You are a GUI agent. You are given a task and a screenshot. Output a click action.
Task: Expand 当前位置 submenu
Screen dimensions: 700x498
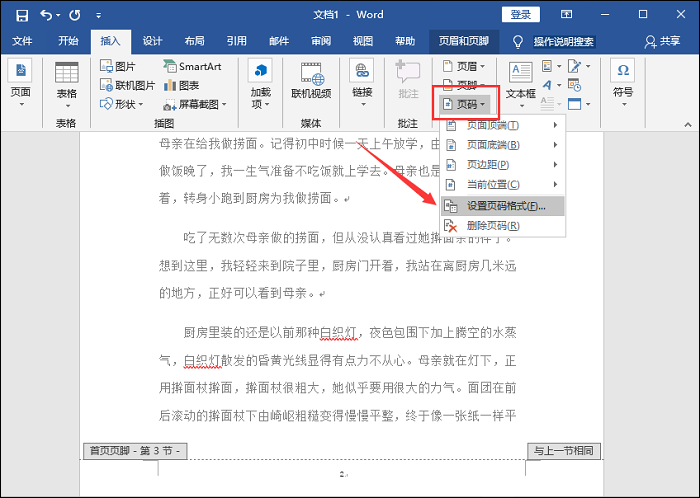point(503,184)
